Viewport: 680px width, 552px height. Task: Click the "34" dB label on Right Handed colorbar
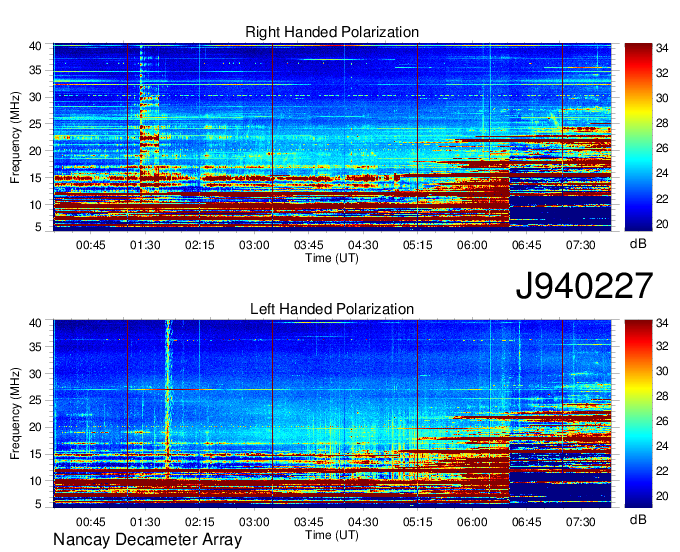(x=662, y=48)
